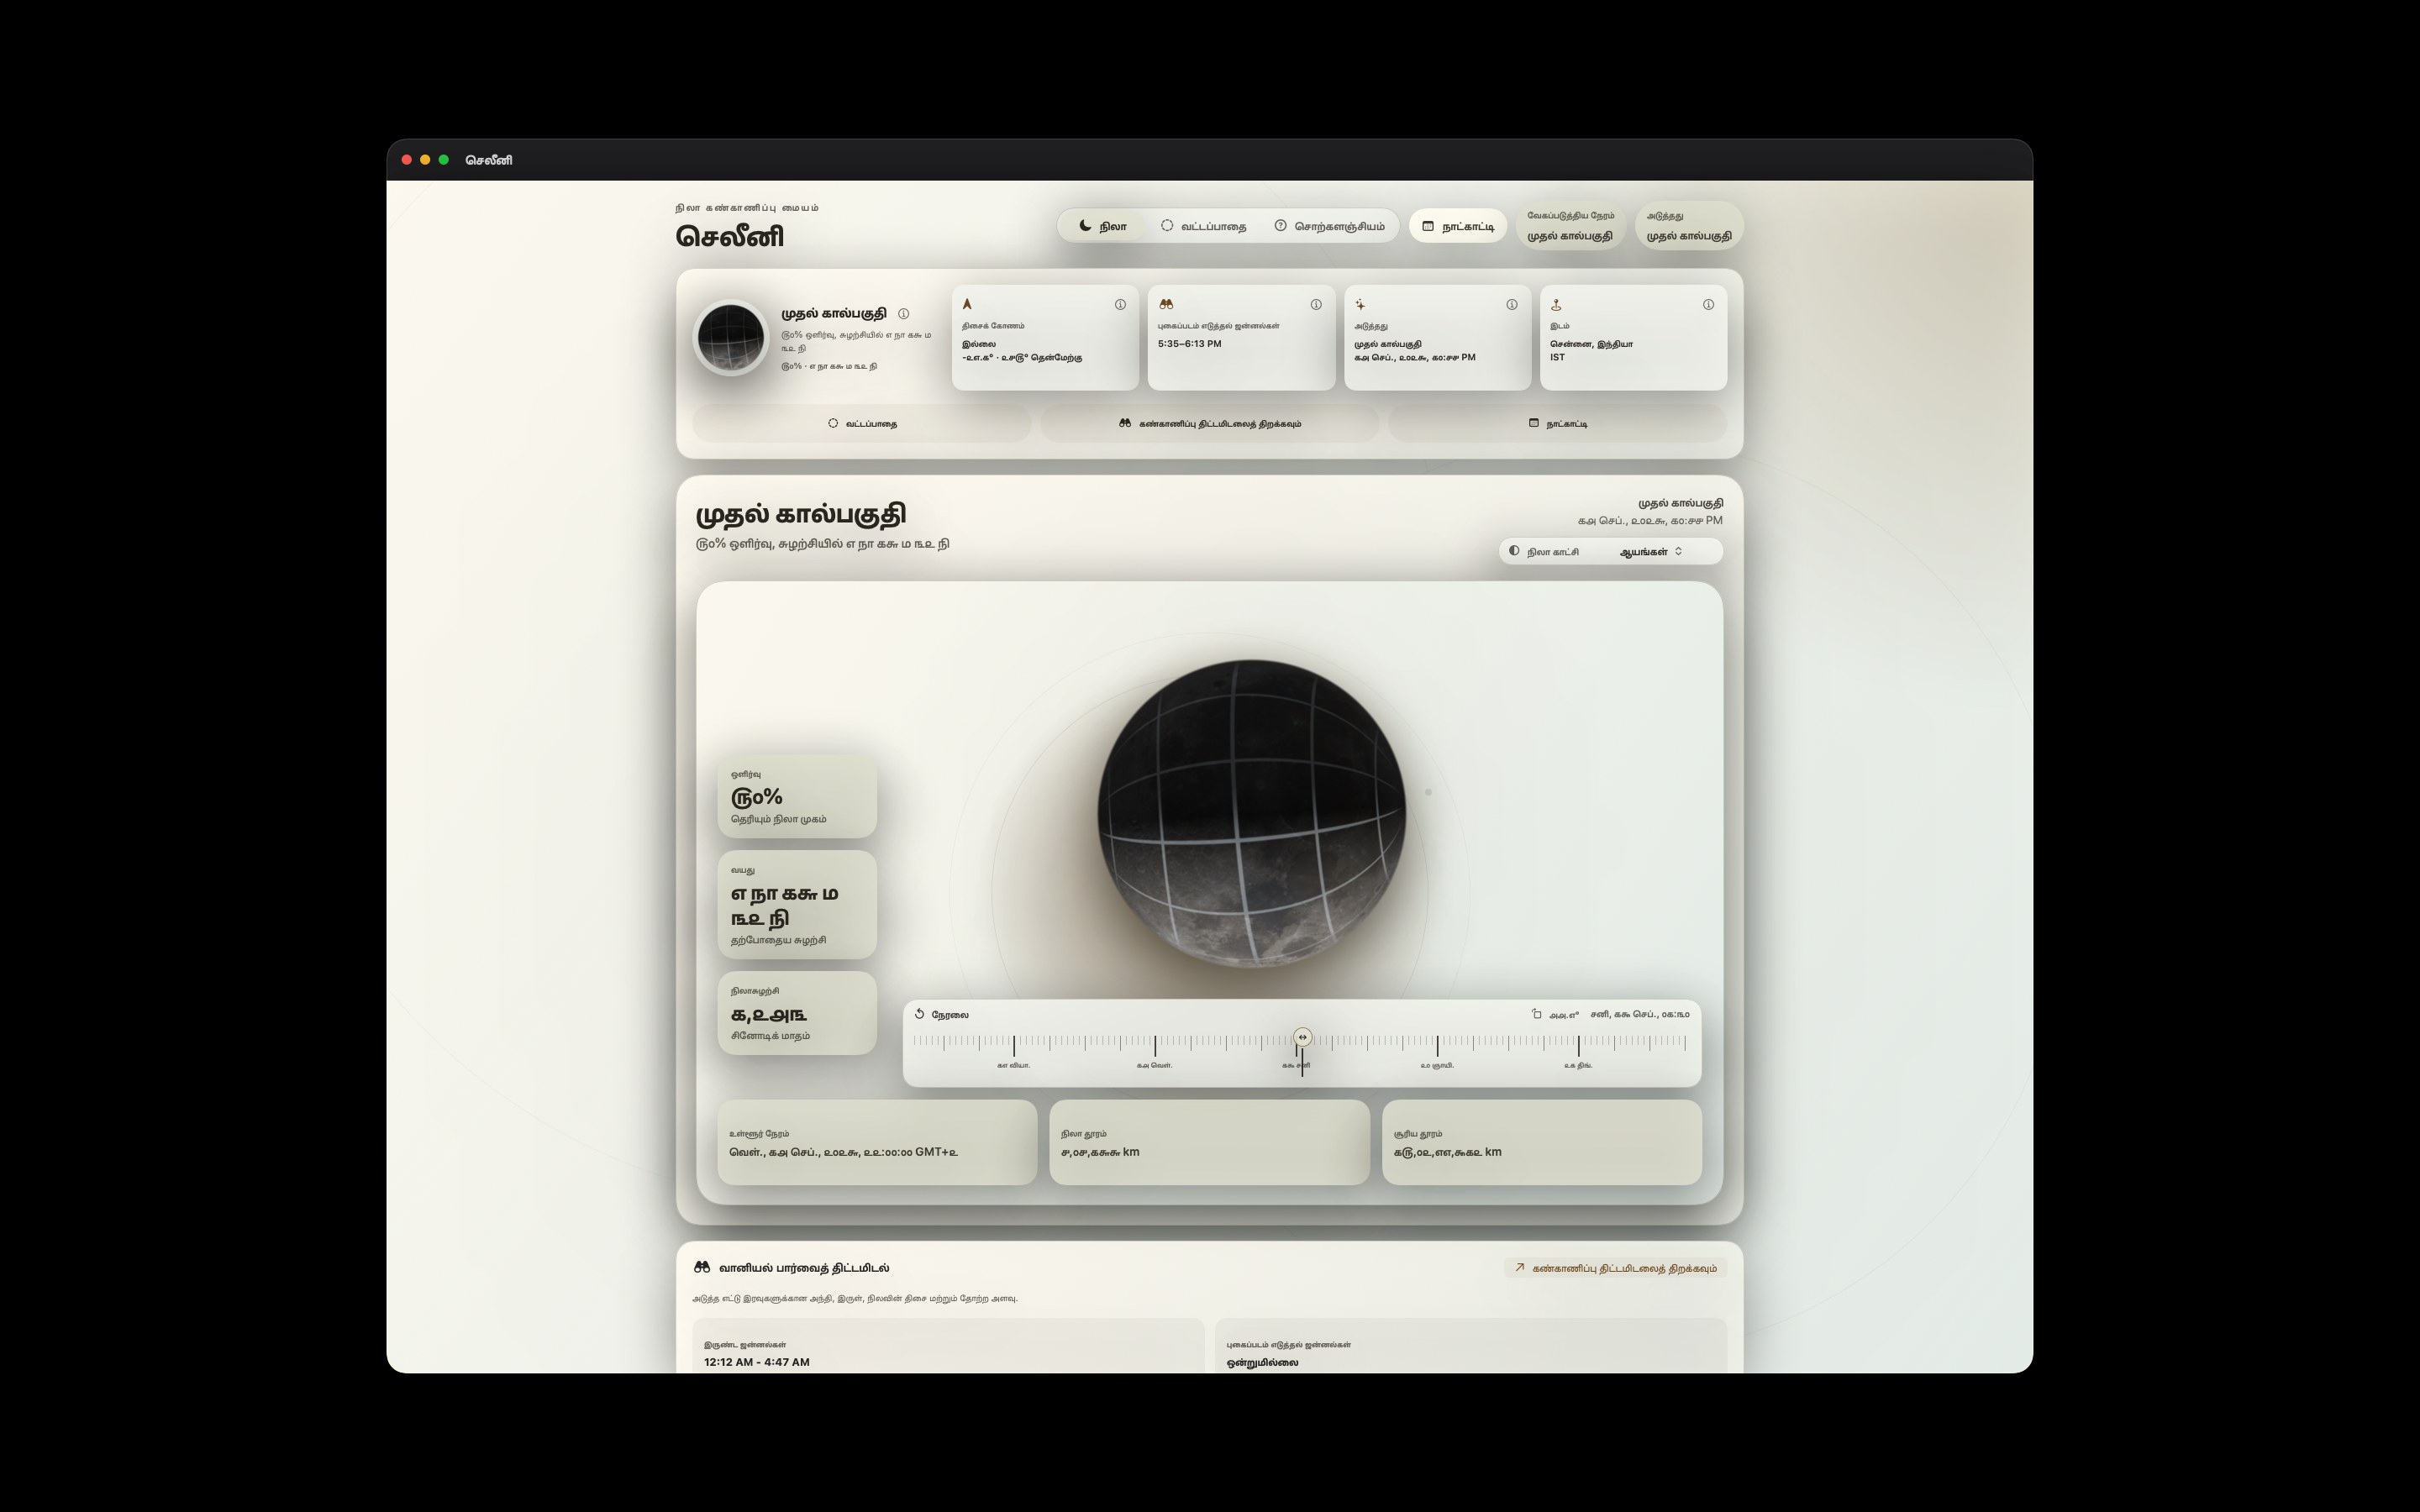This screenshot has width=2420, height=1512.
Task: Click the green zoom window button
Action: [x=444, y=160]
